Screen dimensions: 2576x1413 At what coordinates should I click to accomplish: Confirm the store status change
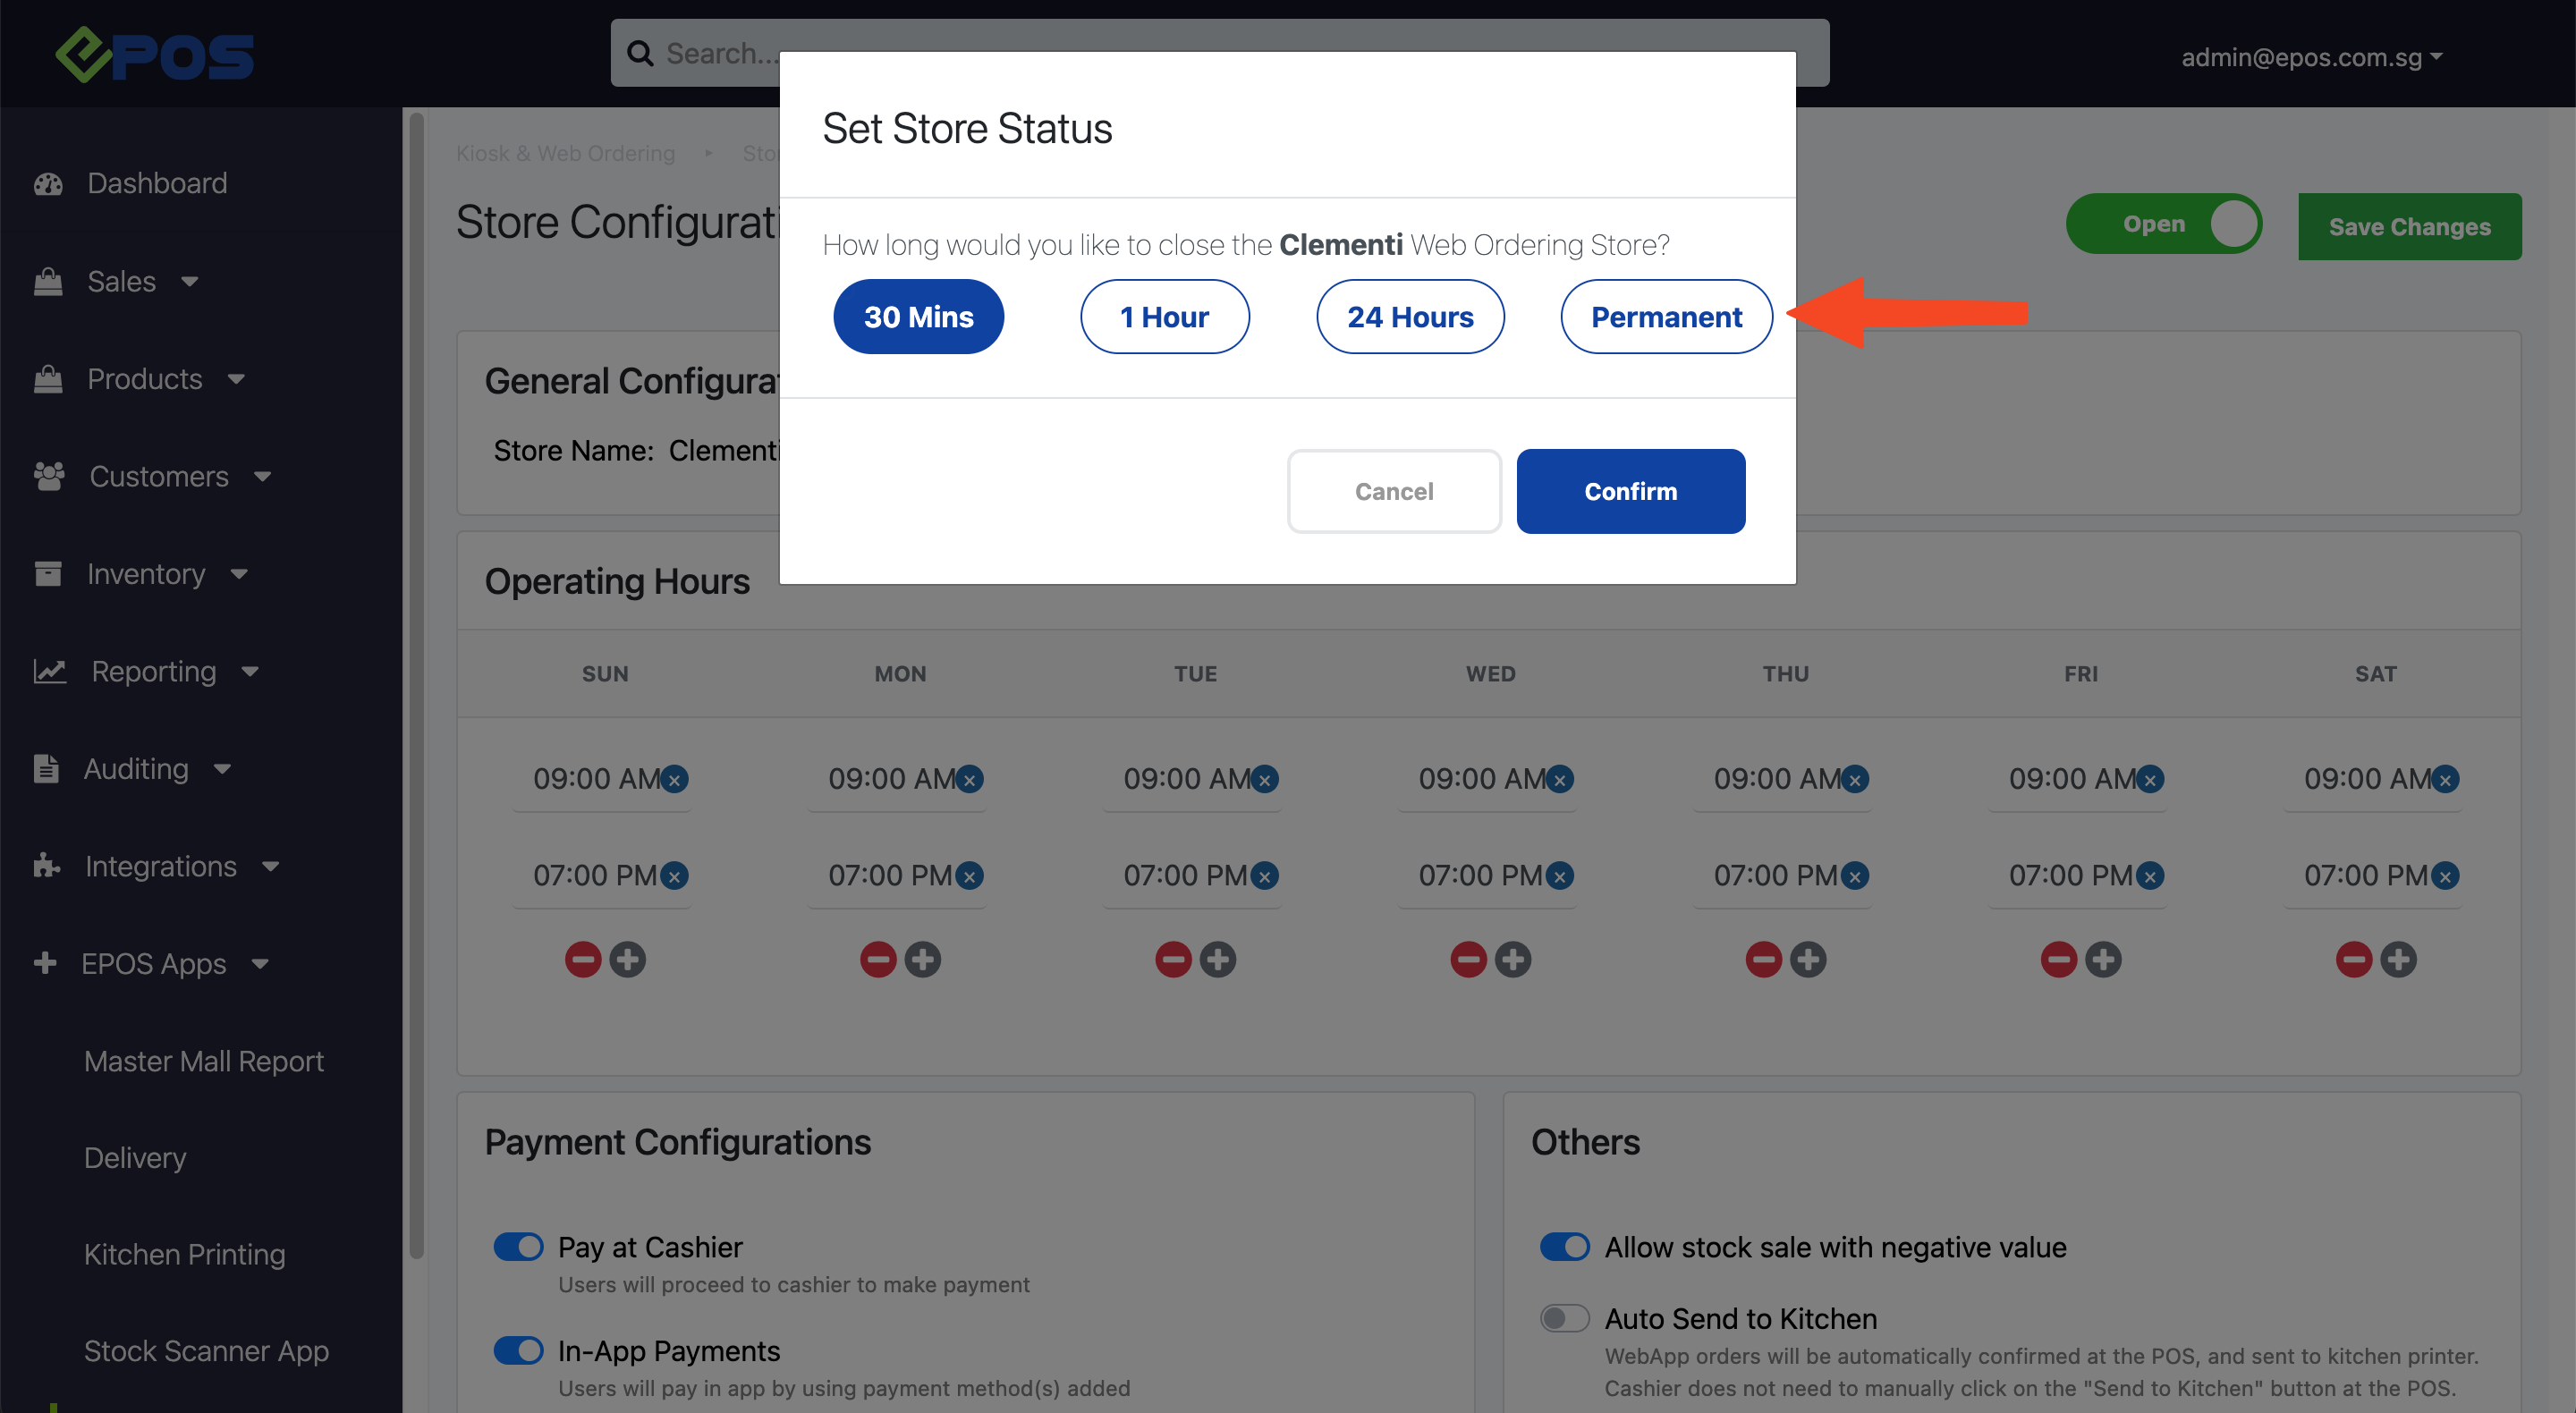point(1630,491)
